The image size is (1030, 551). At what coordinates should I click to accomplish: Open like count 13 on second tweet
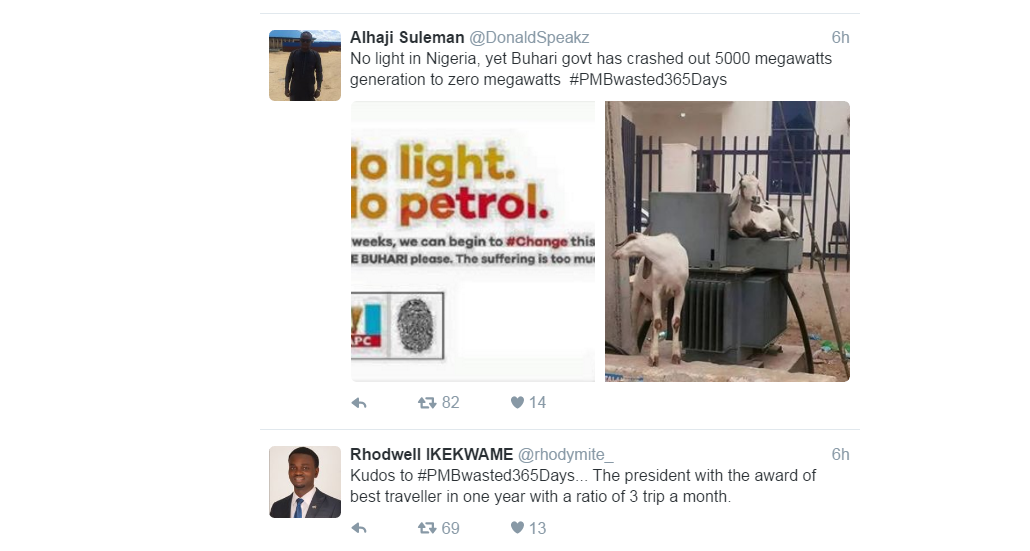point(537,528)
